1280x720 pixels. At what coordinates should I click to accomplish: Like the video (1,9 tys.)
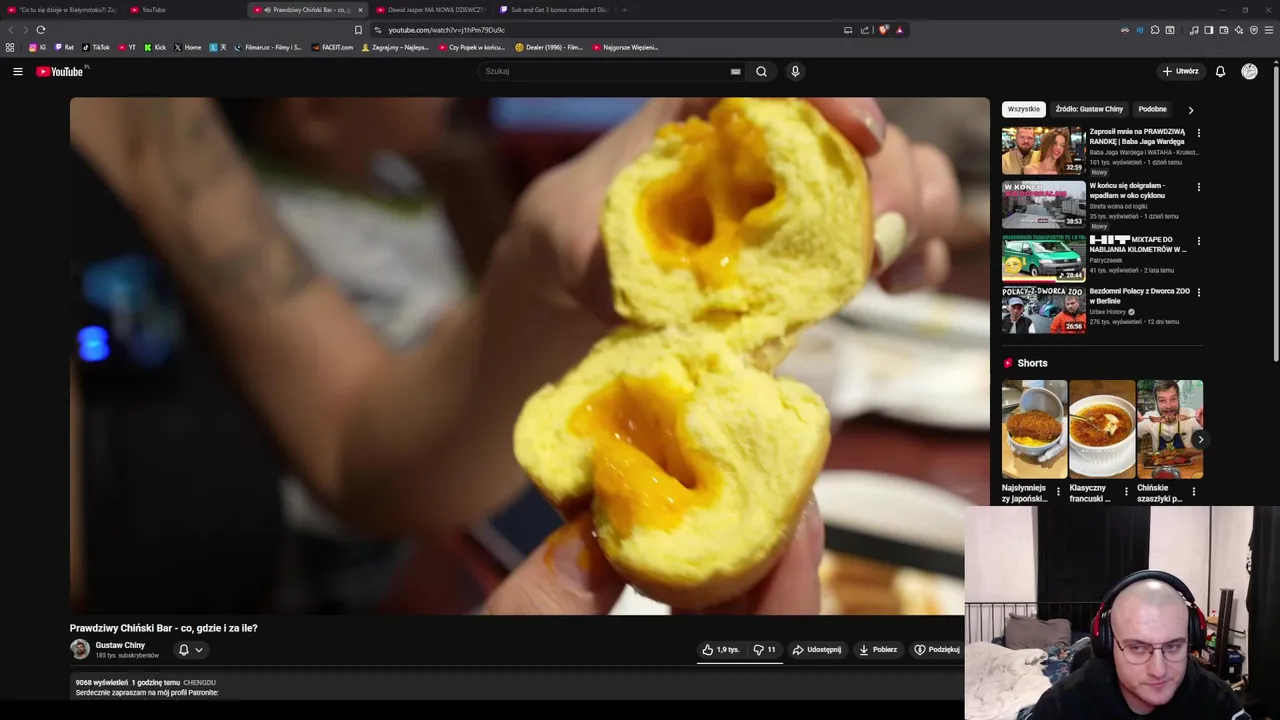point(721,650)
